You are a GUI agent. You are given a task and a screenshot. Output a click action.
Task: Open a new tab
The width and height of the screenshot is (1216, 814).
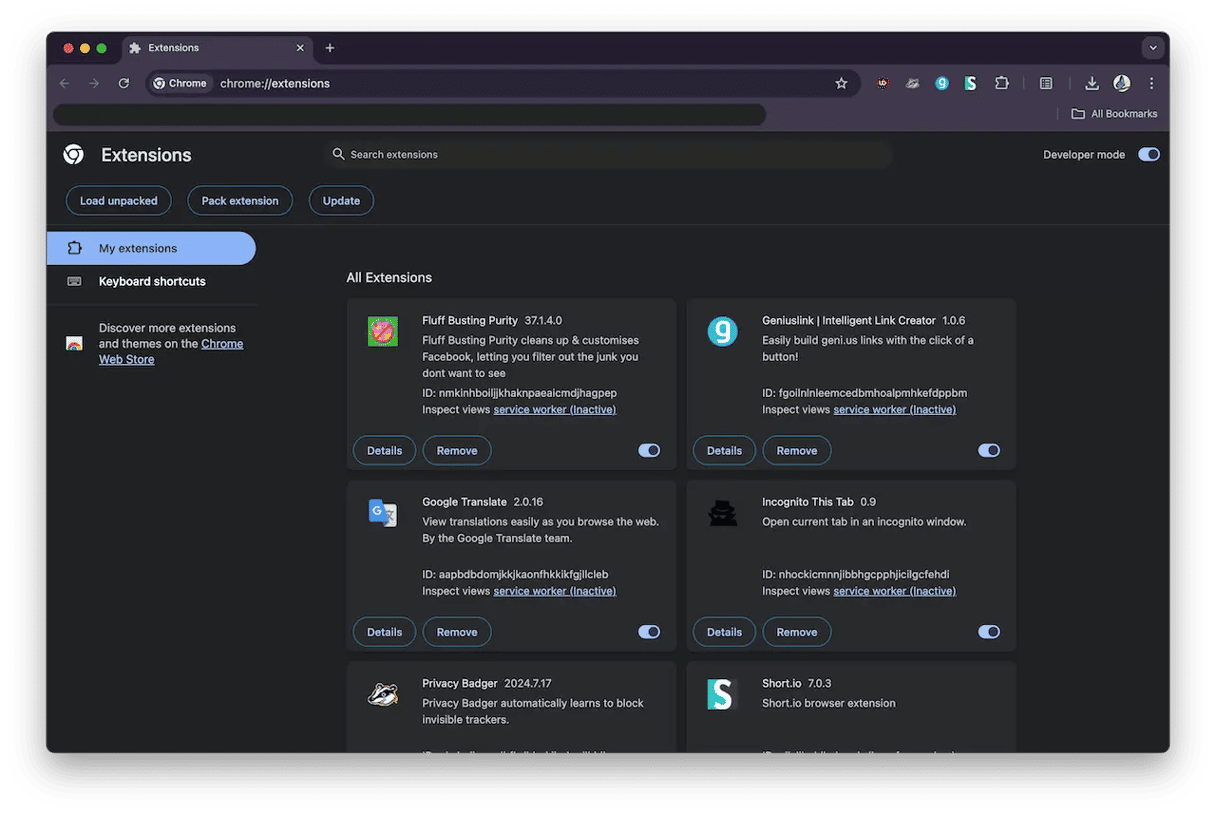330,48
